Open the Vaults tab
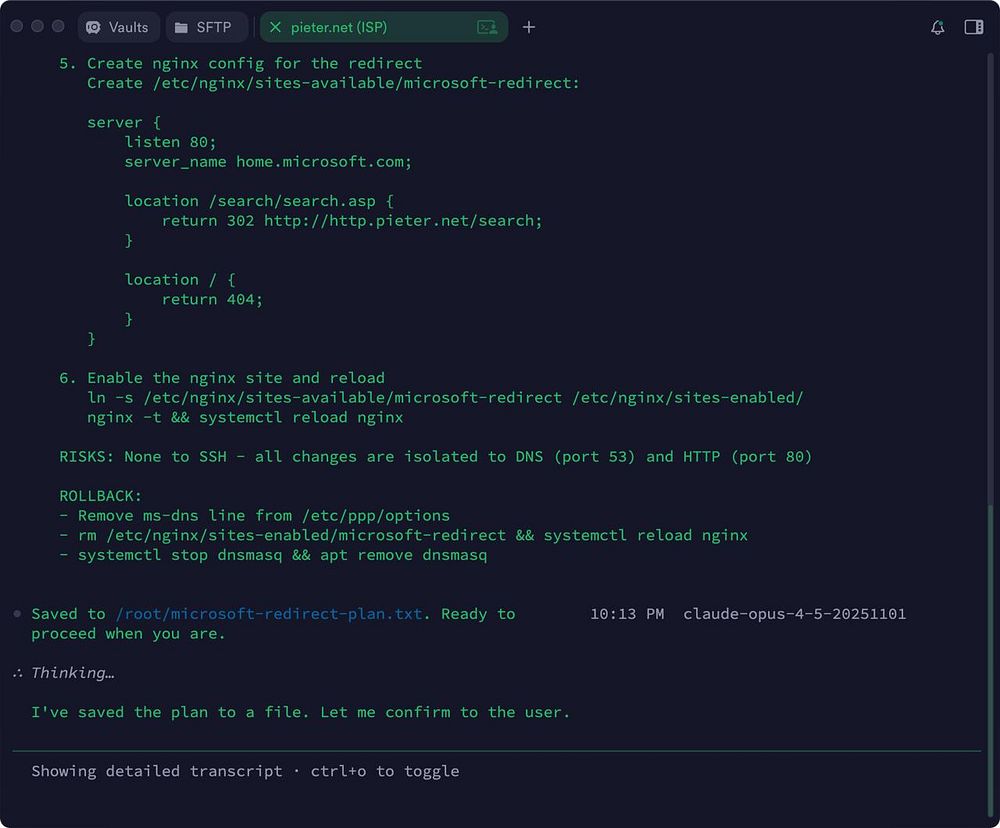Viewport: 1000px width, 828px height. coord(119,27)
